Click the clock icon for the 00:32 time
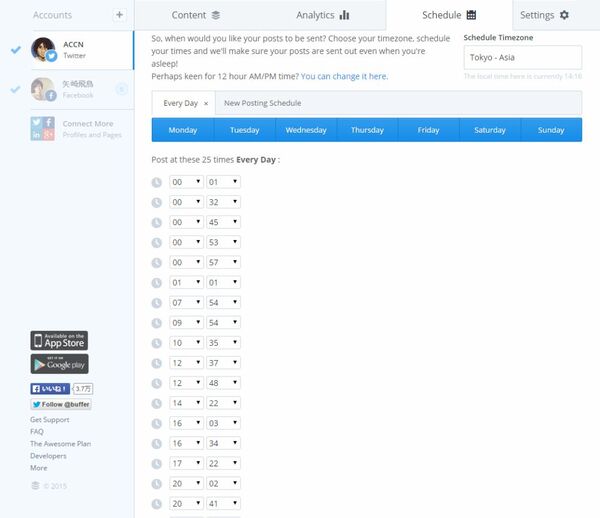The width and height of the screenshot is (600, 518). pyautogui.click(x=157, y=202)
